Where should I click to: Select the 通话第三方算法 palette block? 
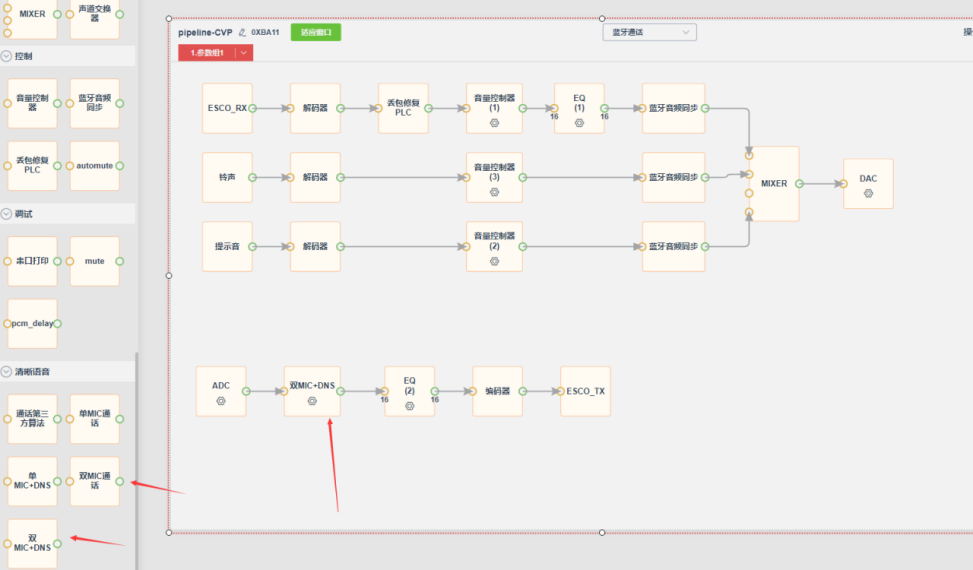(x=32, y=419)
